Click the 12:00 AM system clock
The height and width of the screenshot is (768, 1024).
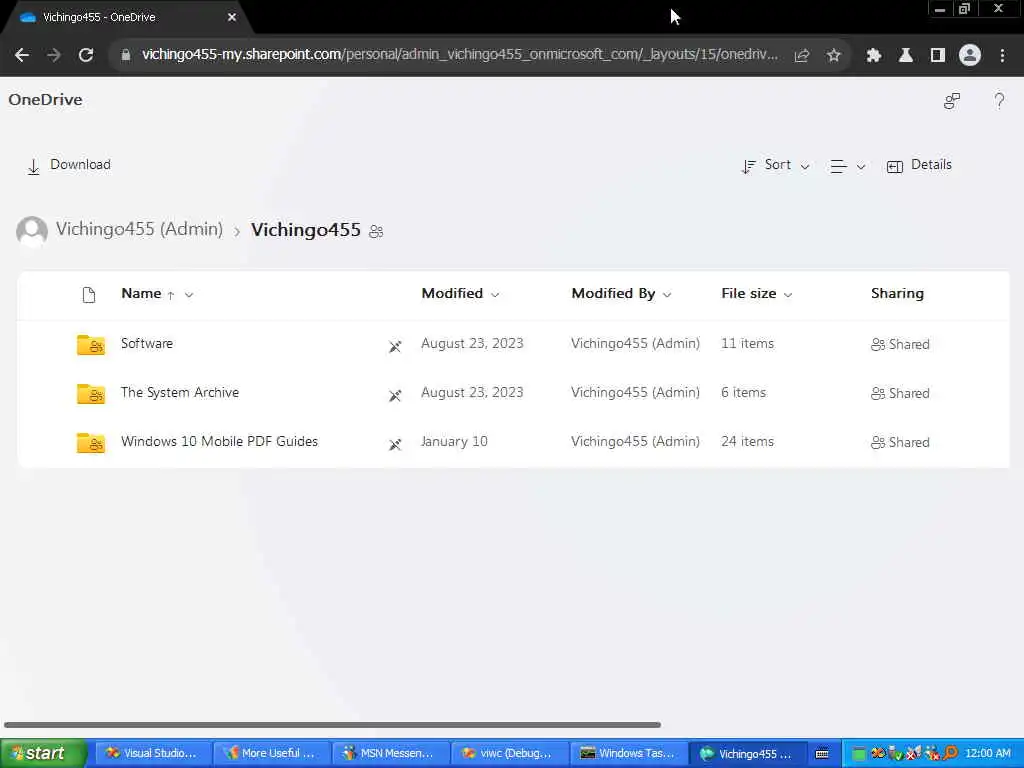tap(987, 754)
